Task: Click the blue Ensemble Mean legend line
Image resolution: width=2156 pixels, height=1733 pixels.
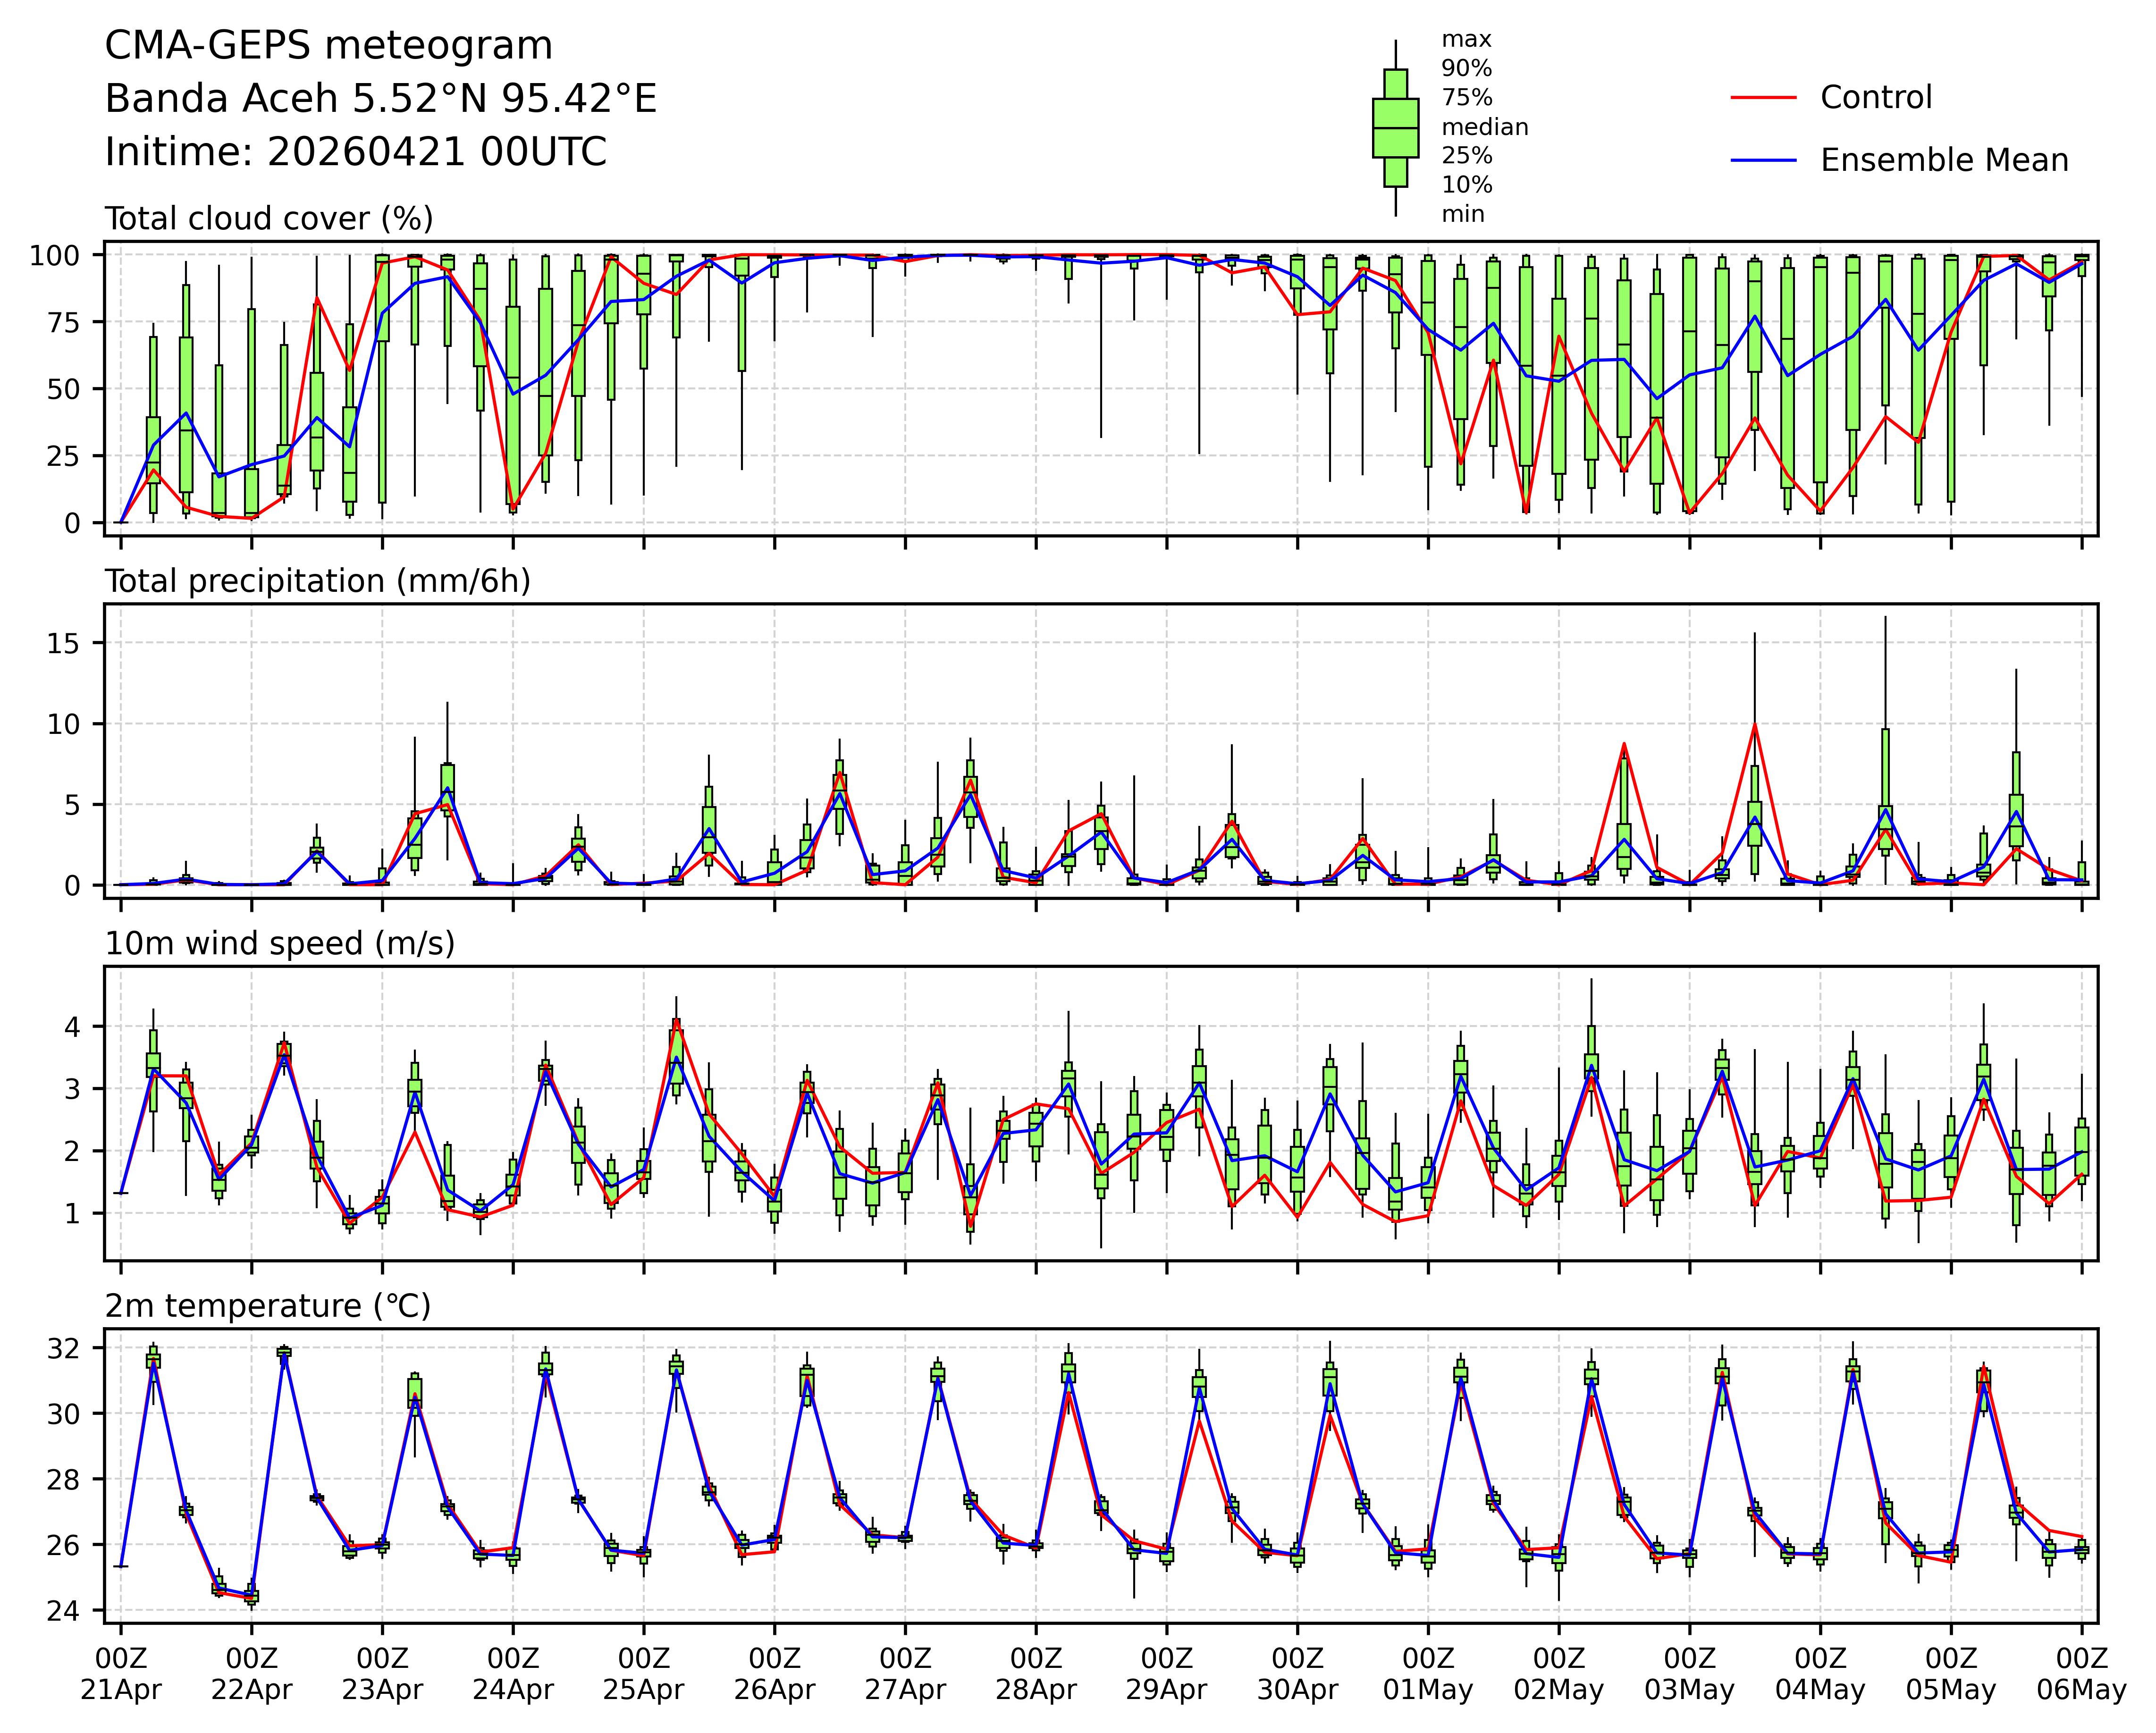Action: click(1763, 160)
